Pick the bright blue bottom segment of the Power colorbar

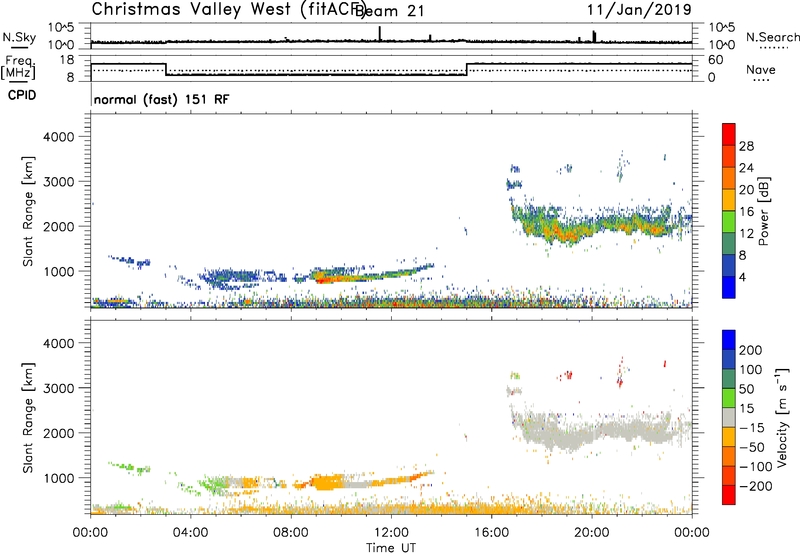point(729,288)
